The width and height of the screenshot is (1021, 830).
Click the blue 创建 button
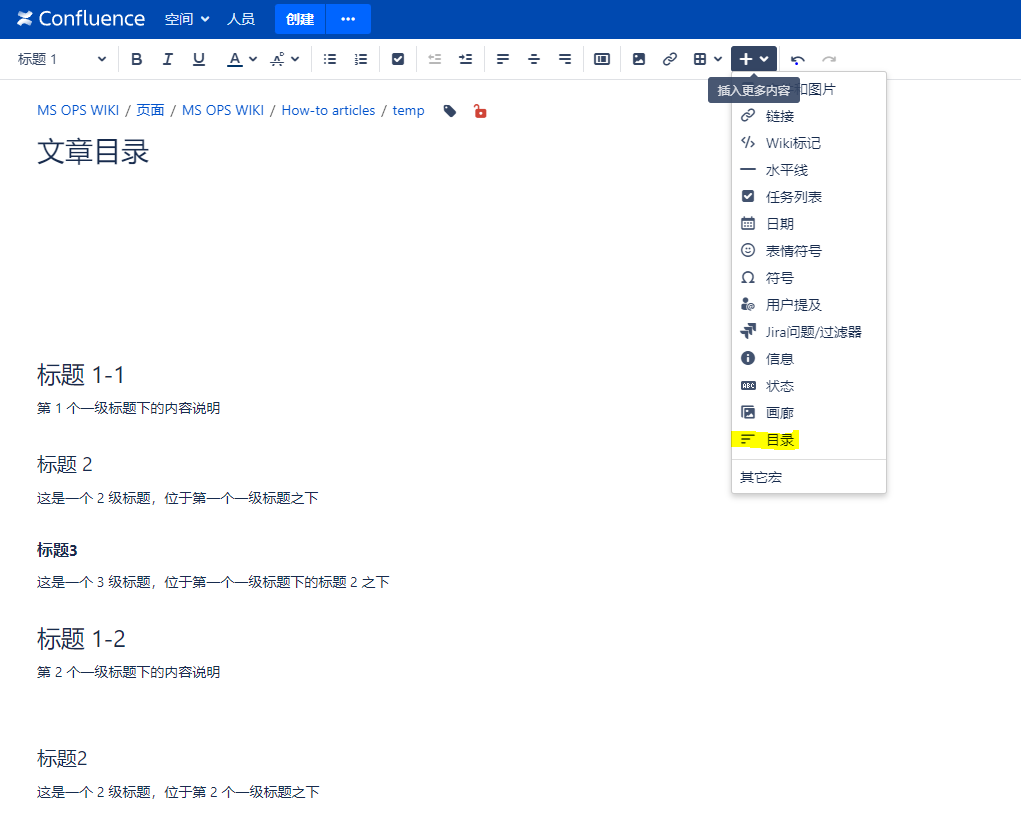click(300, 19)
